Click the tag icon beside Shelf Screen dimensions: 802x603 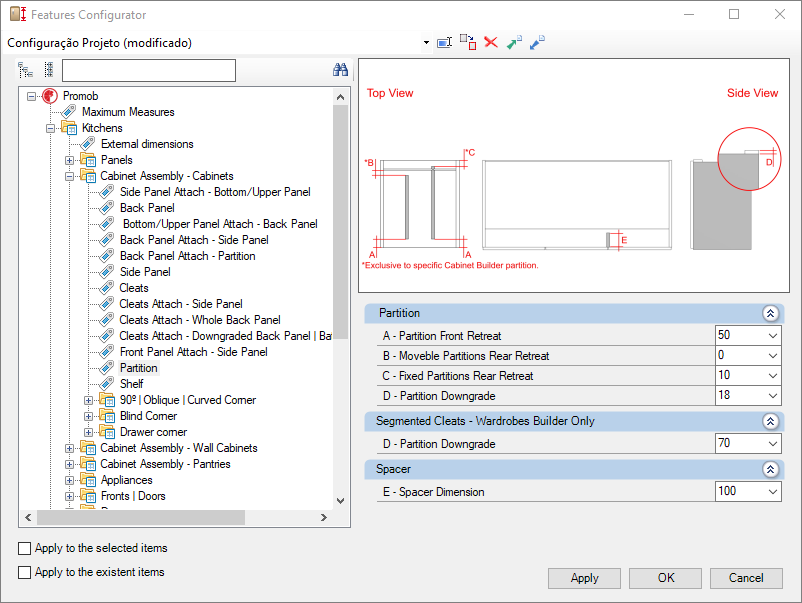[x=106, y=384]
